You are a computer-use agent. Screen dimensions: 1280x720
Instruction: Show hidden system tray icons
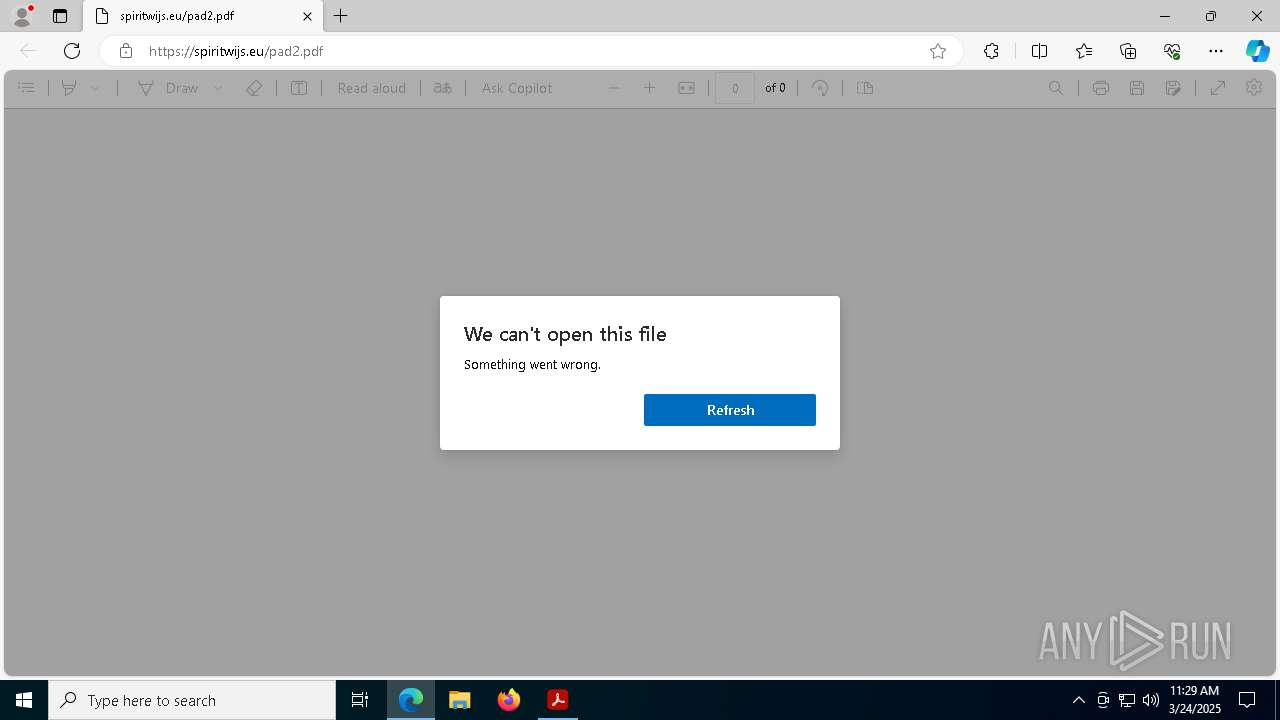tap(1078, 700)
